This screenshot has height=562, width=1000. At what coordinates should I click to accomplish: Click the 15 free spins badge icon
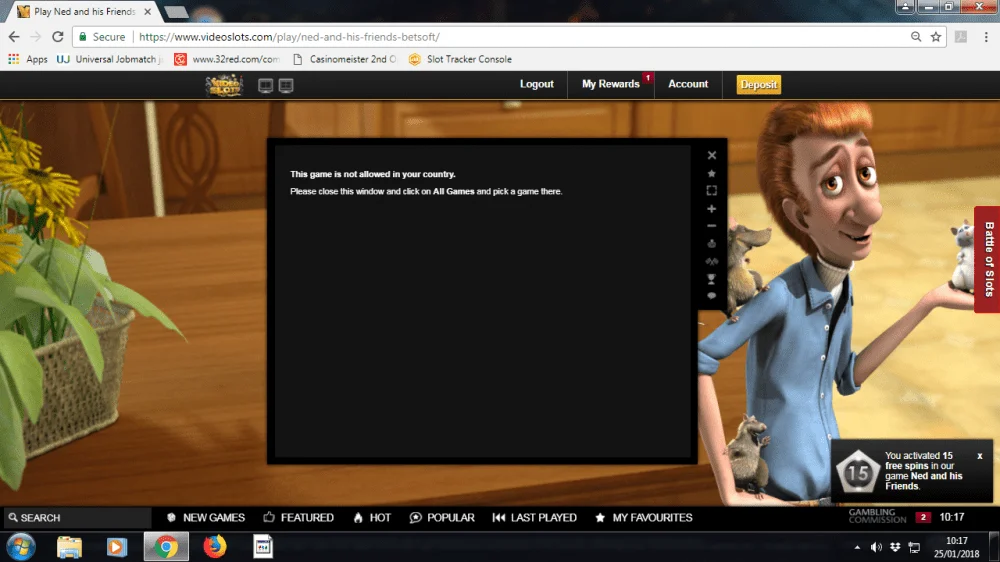click(x=858, y=471)
